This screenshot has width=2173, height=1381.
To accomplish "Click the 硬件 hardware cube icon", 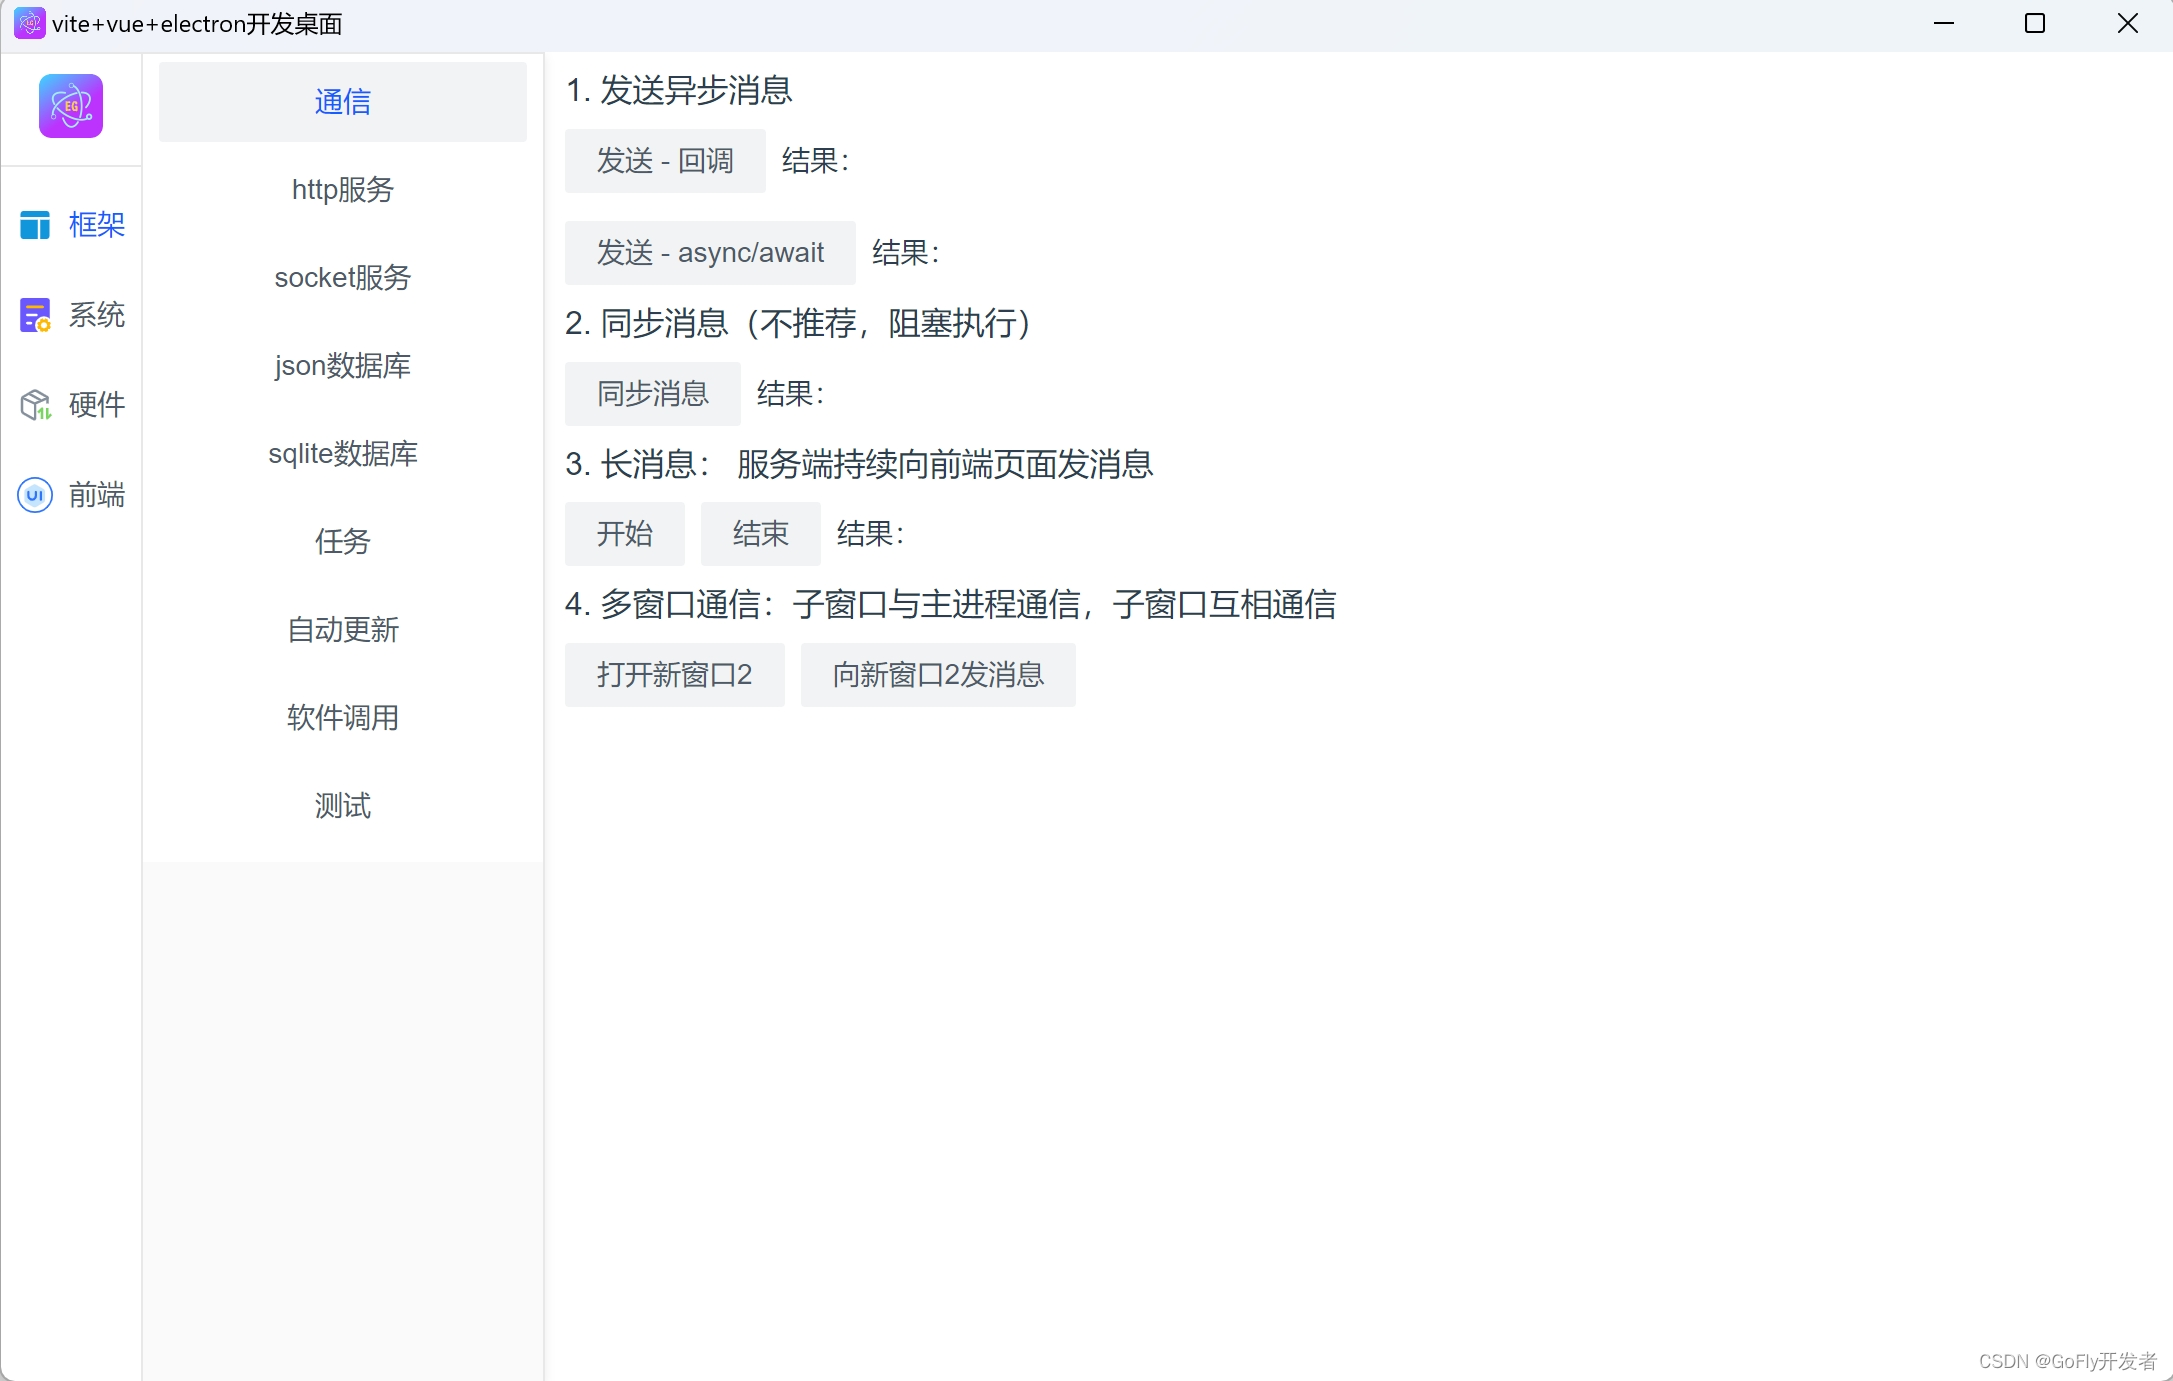I will (35, 405).
